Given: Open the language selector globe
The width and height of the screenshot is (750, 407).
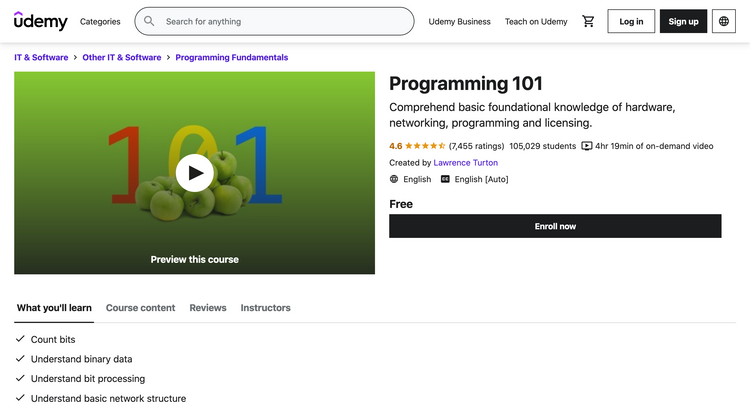Looking at the screenshot, I should point(724,21).
